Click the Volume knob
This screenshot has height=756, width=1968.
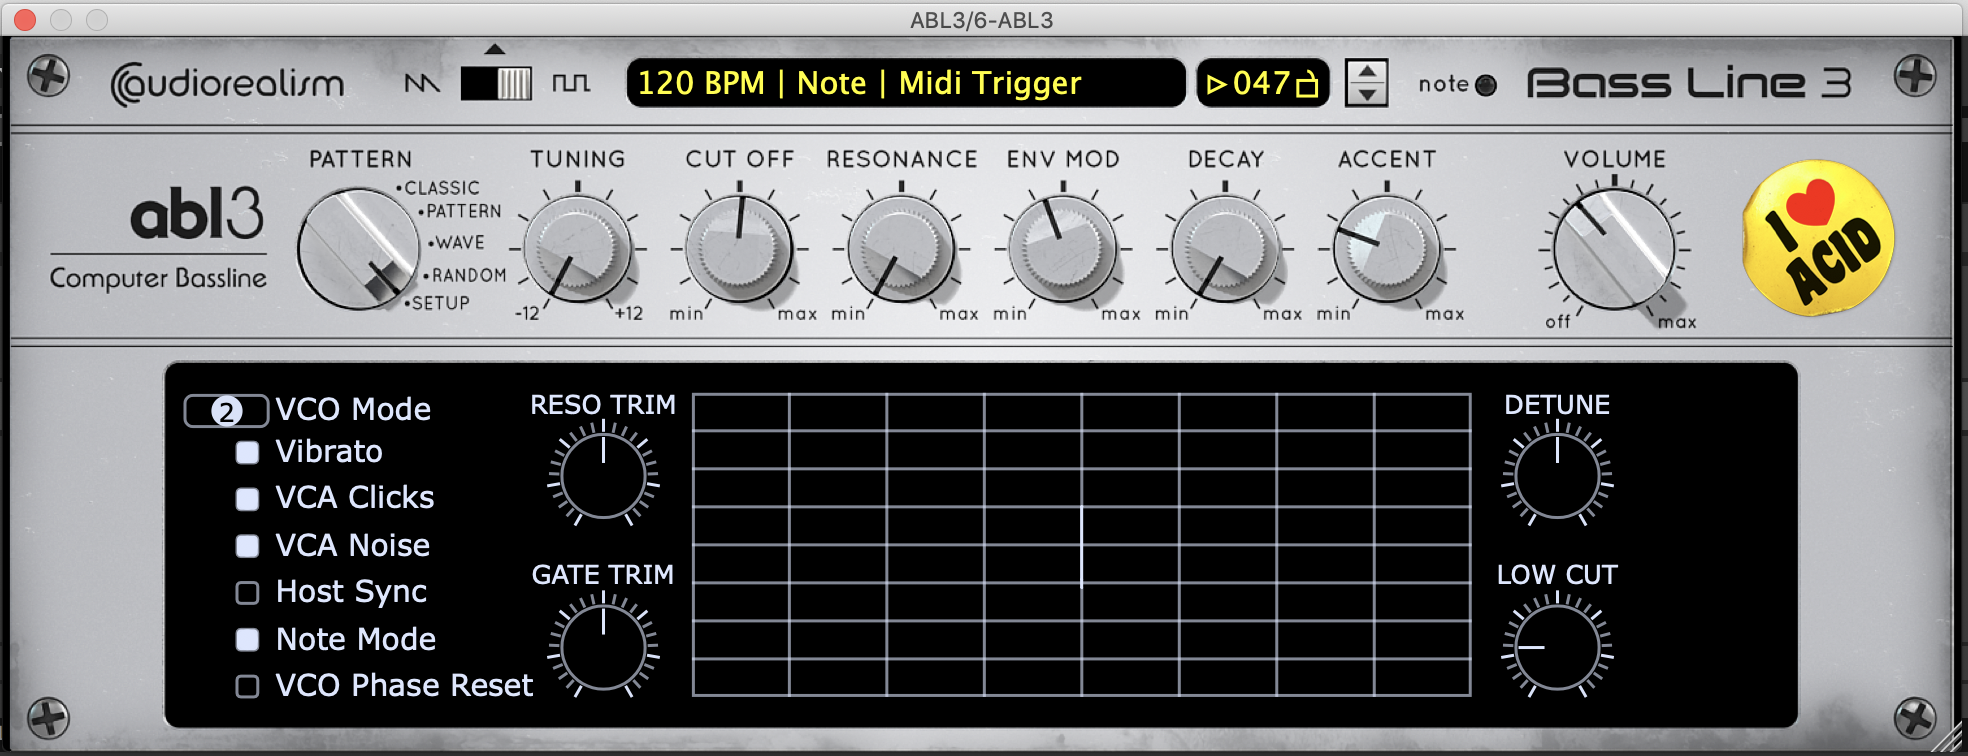[1613, 248]
